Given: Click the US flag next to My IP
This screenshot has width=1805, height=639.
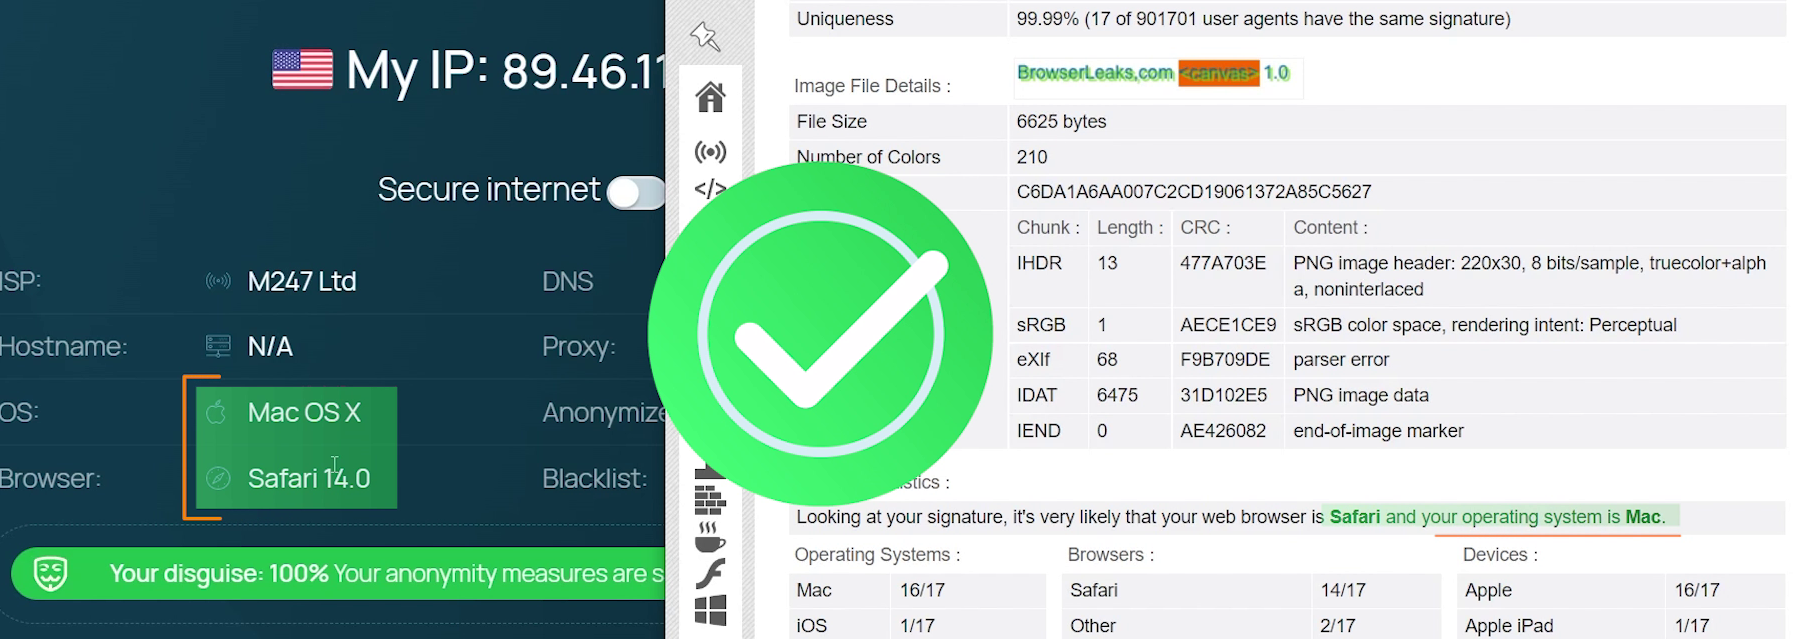Looking at the screenshot, I should [x=303, y=70].
